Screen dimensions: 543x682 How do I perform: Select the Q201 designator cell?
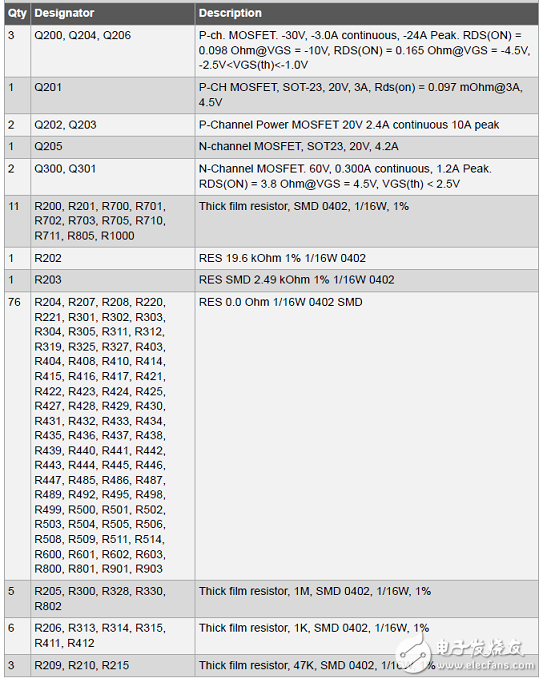[113, 95]
